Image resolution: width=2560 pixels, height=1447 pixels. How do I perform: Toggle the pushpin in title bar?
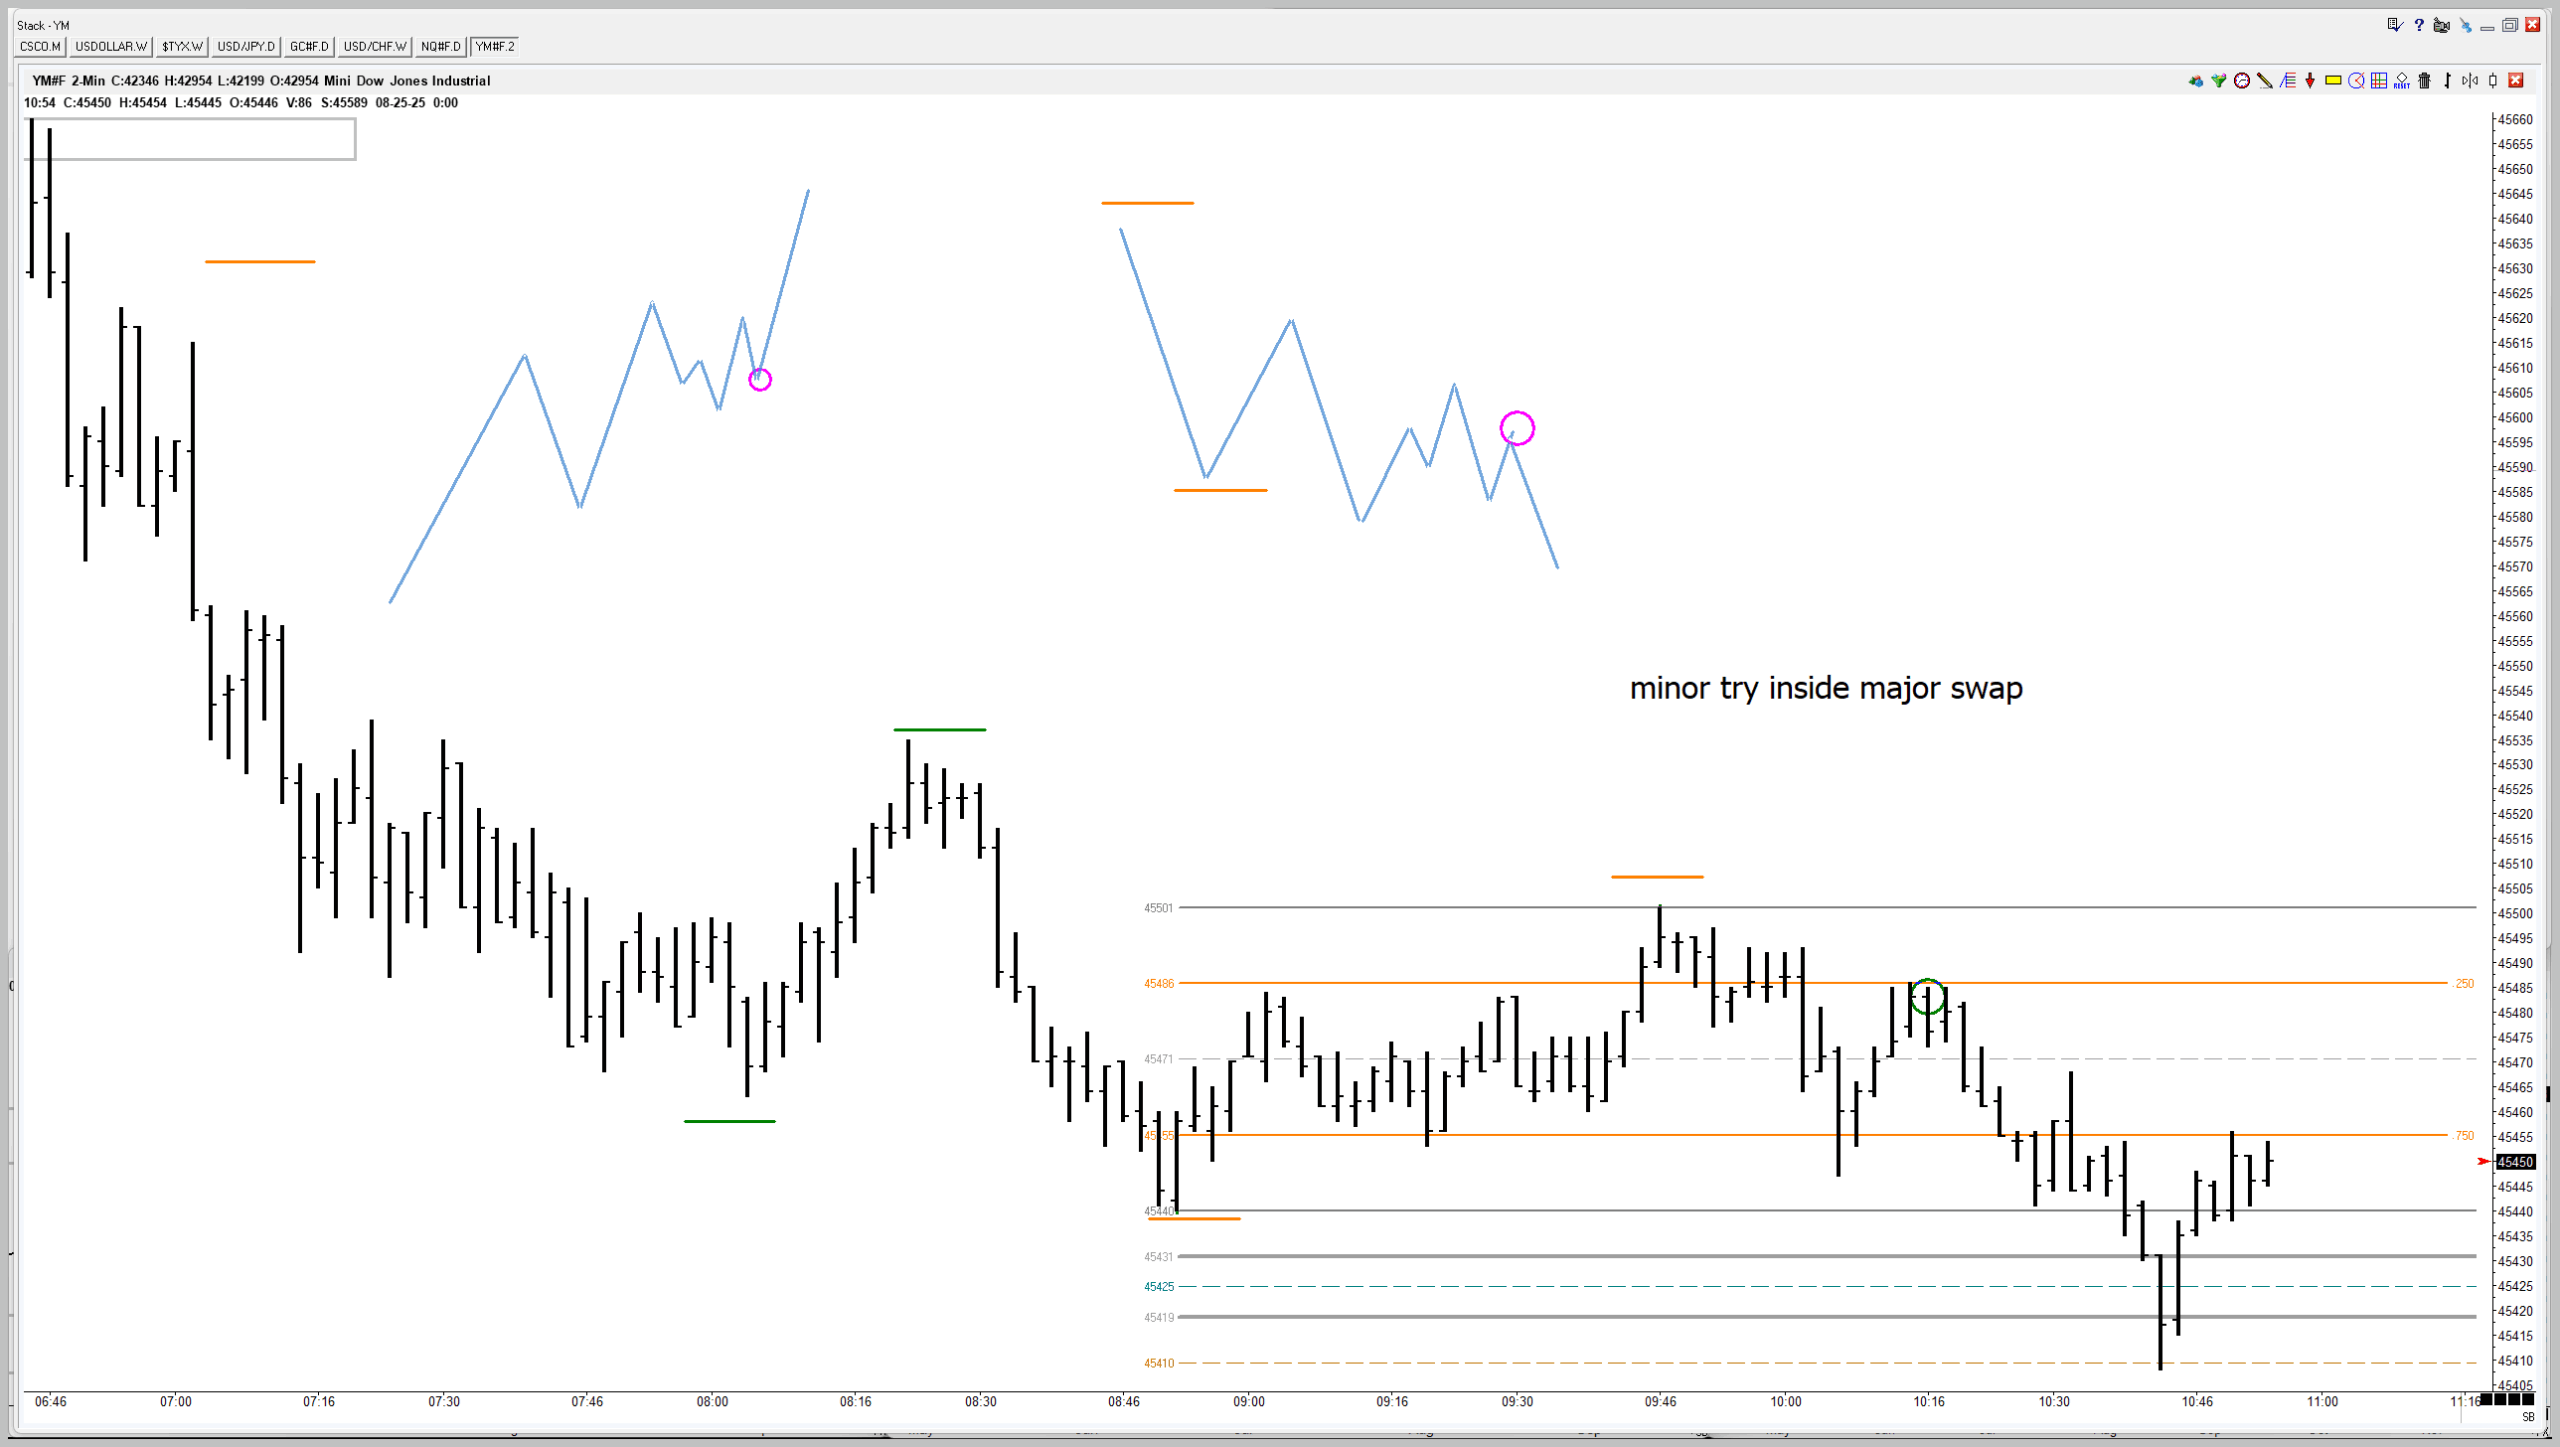click(2466, 26)
